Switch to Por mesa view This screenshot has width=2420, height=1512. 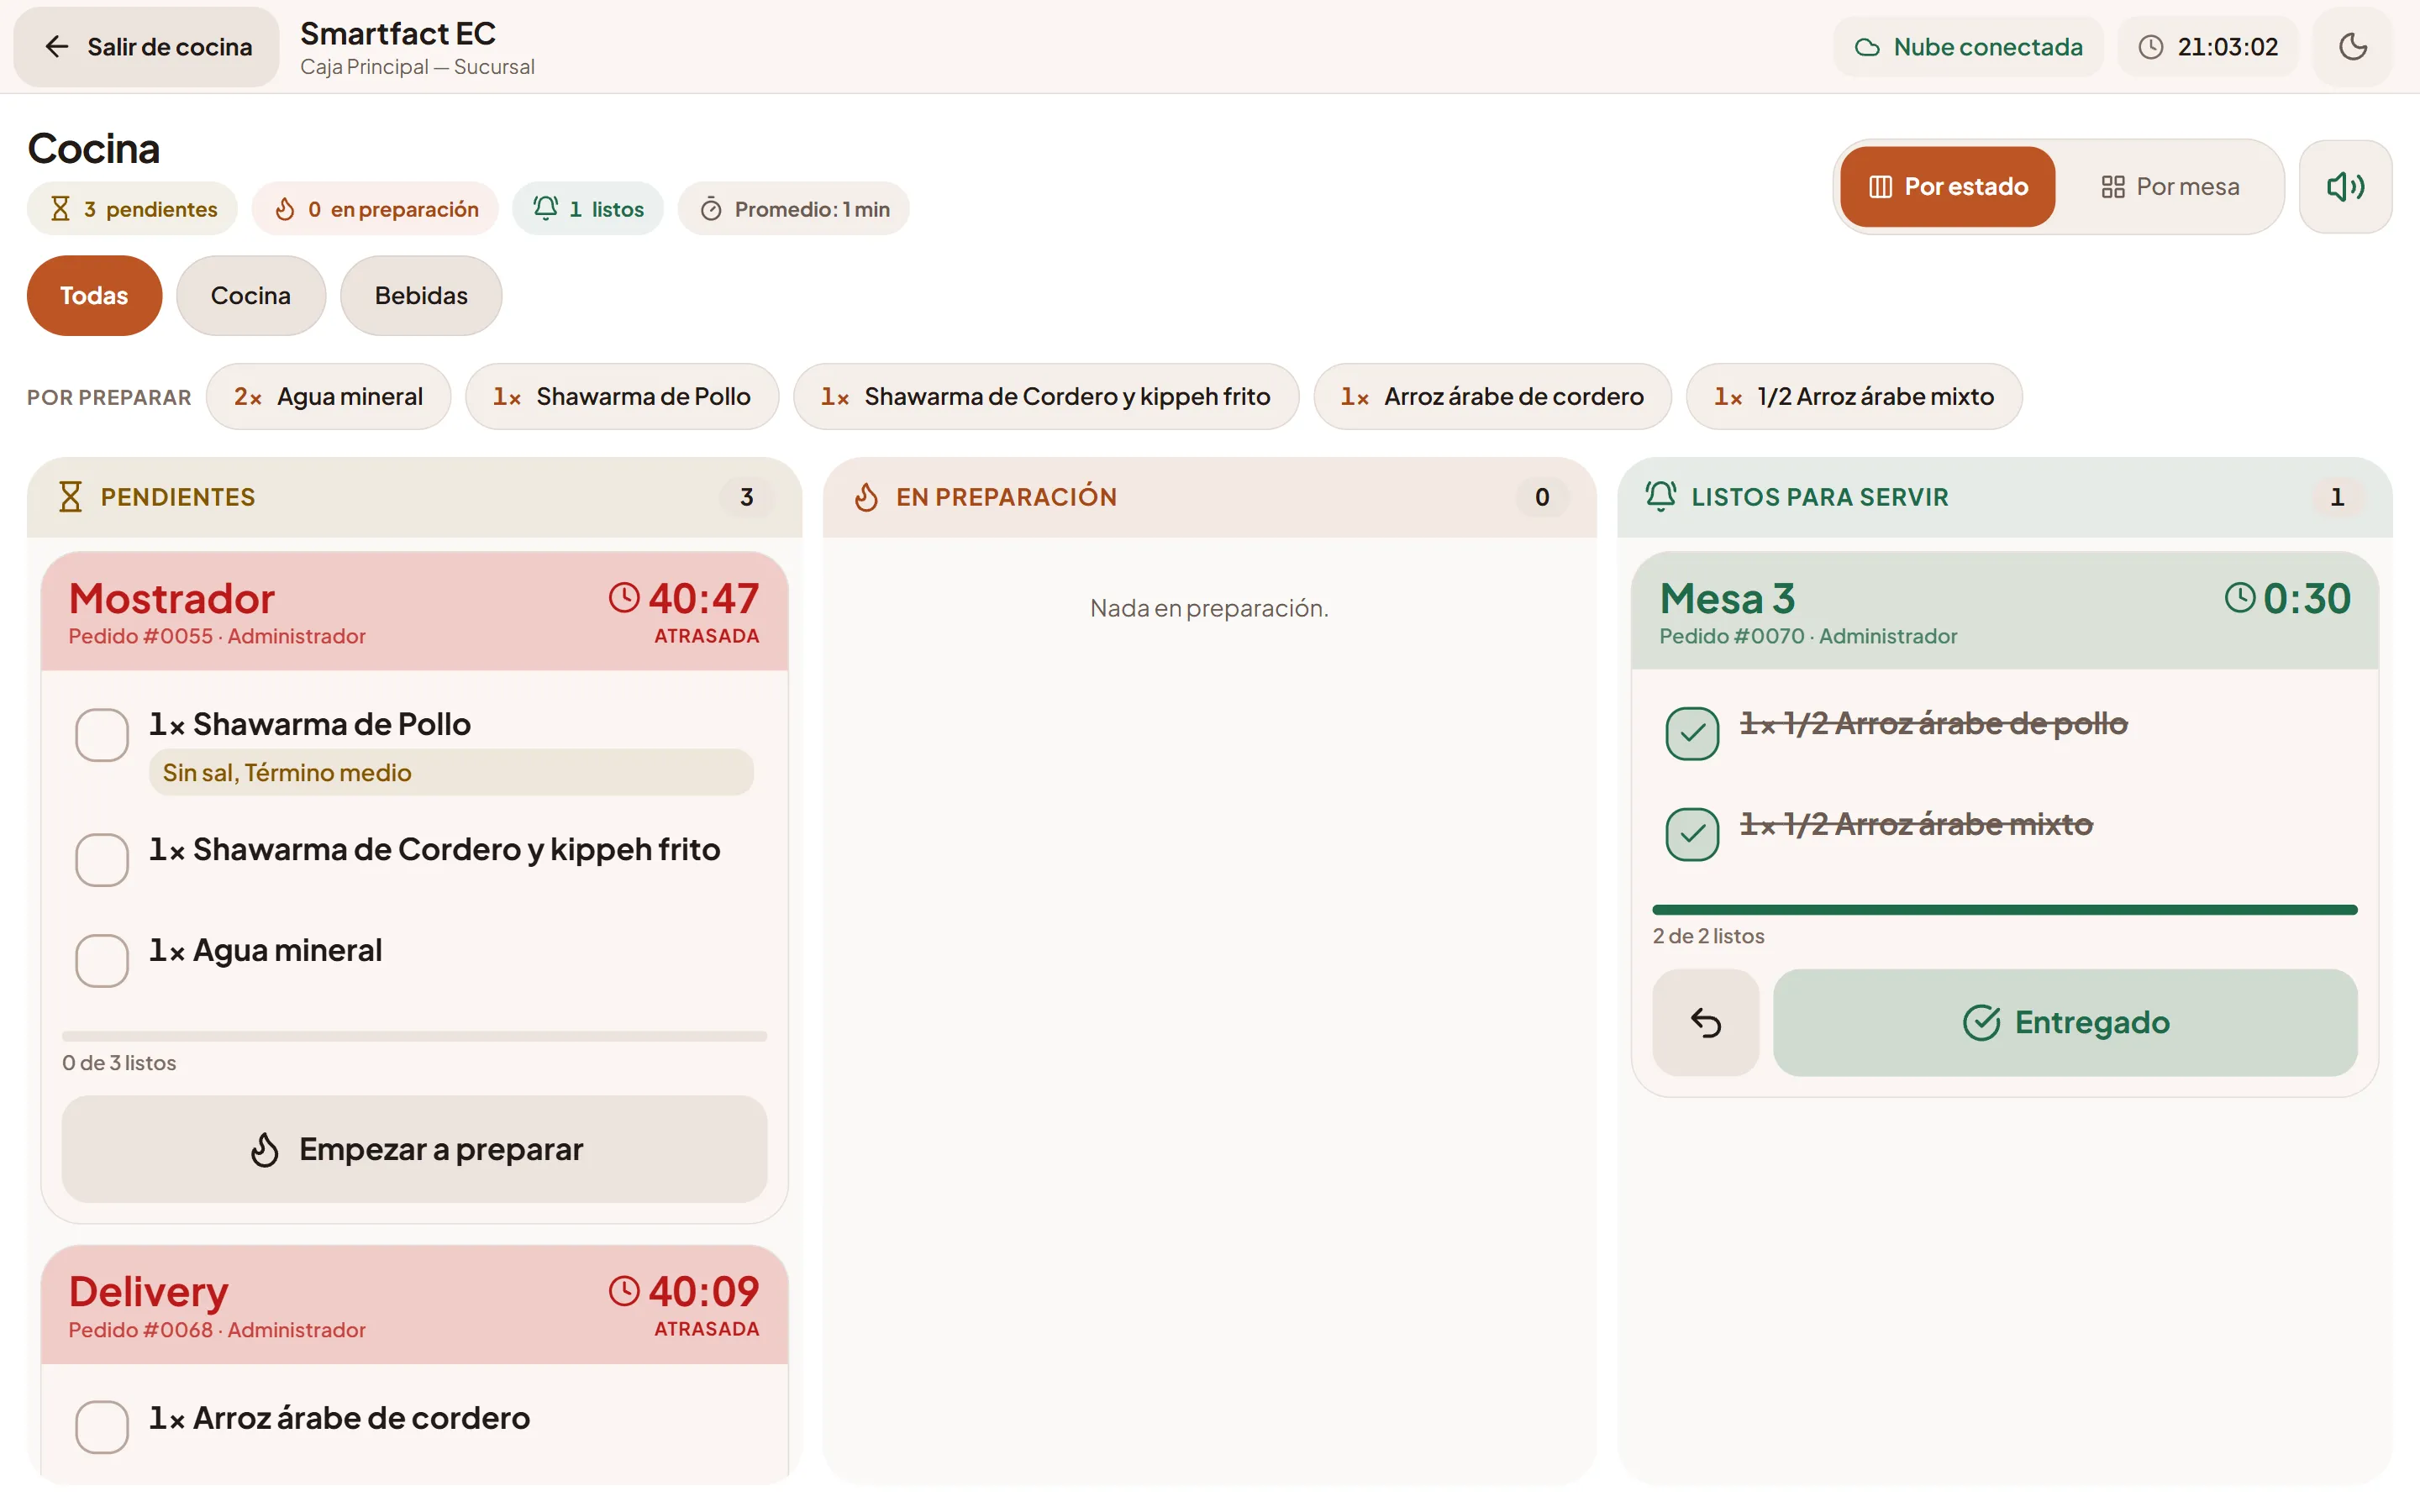pyautogui.click(x=2168, y=187)
